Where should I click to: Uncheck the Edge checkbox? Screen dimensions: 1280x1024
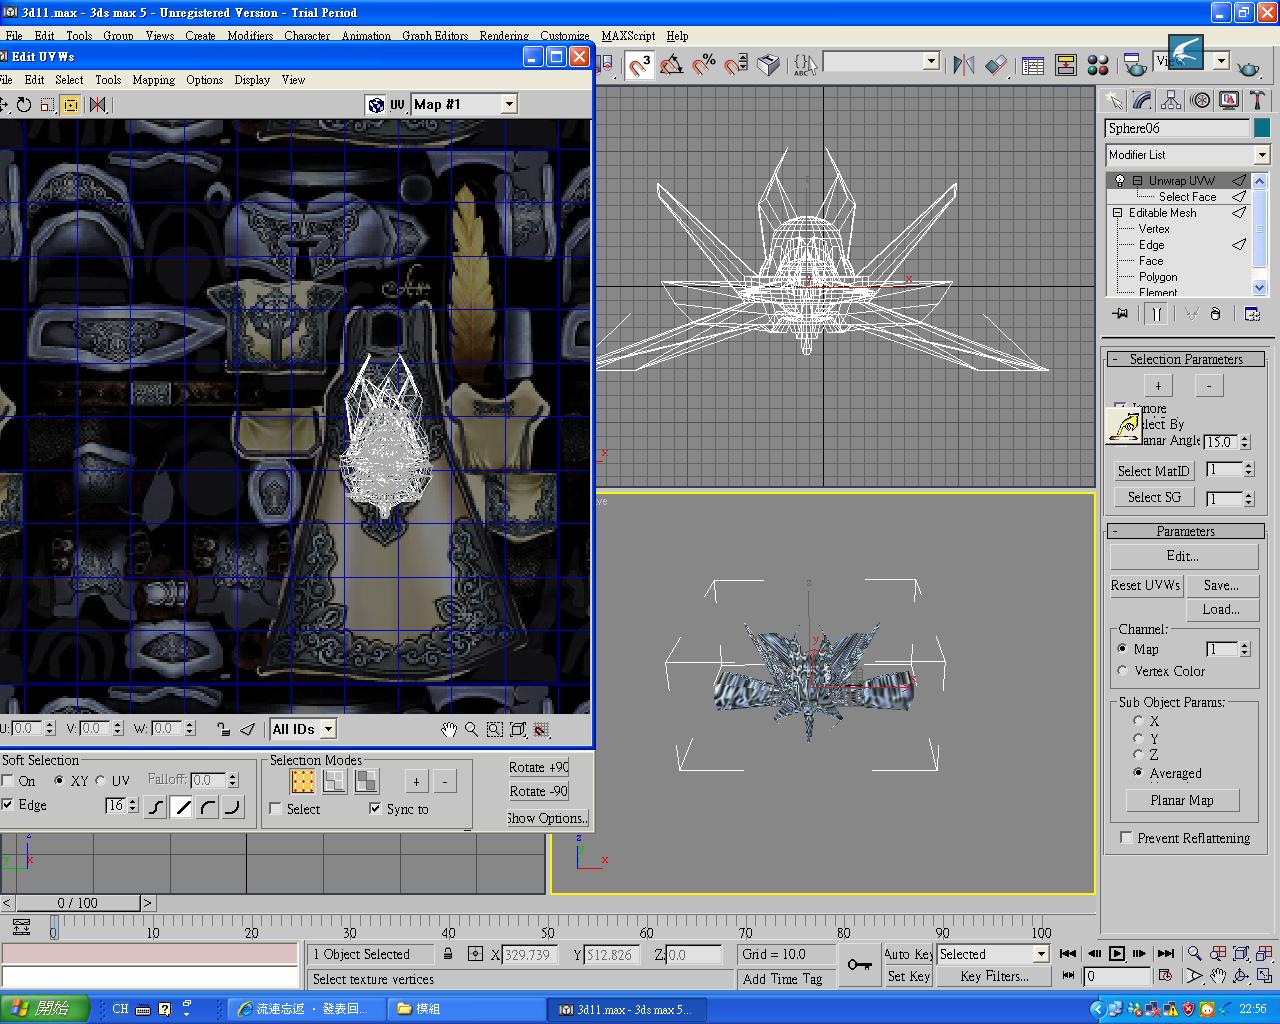point(8,805)
